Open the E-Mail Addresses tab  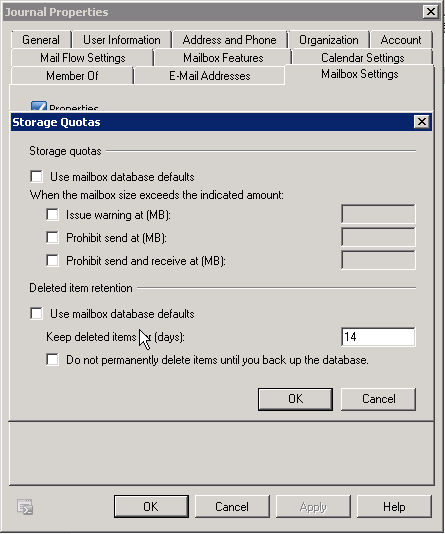click(x=209, y=76)
